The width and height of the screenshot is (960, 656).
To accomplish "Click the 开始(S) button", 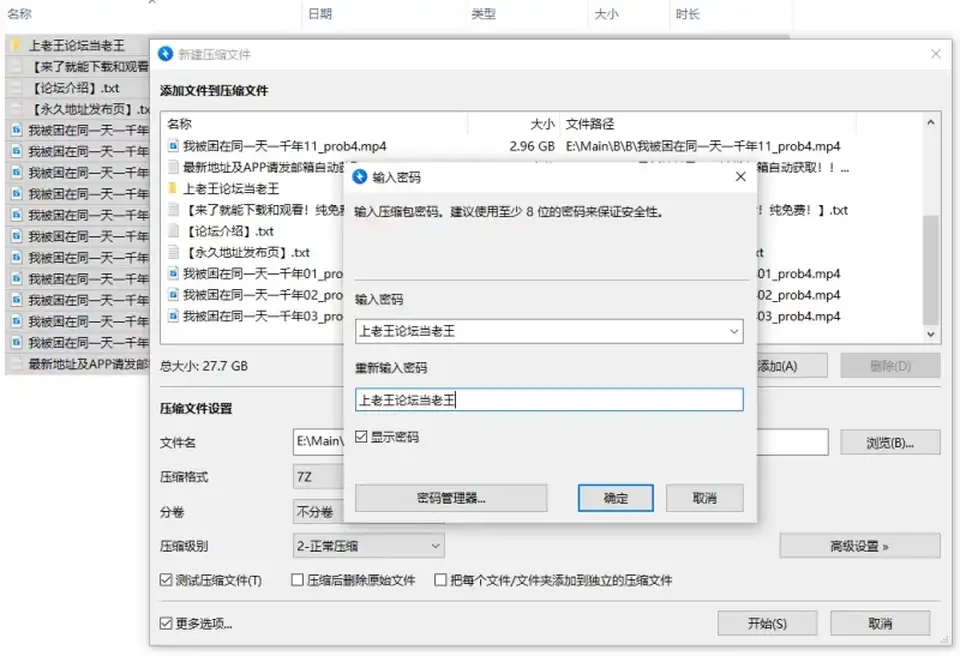I will (767, 623).
